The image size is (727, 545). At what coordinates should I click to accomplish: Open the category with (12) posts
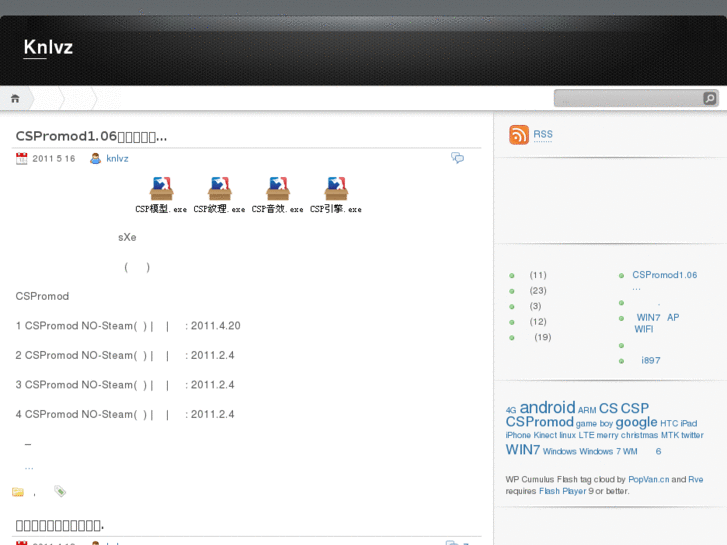coord(537,322)
